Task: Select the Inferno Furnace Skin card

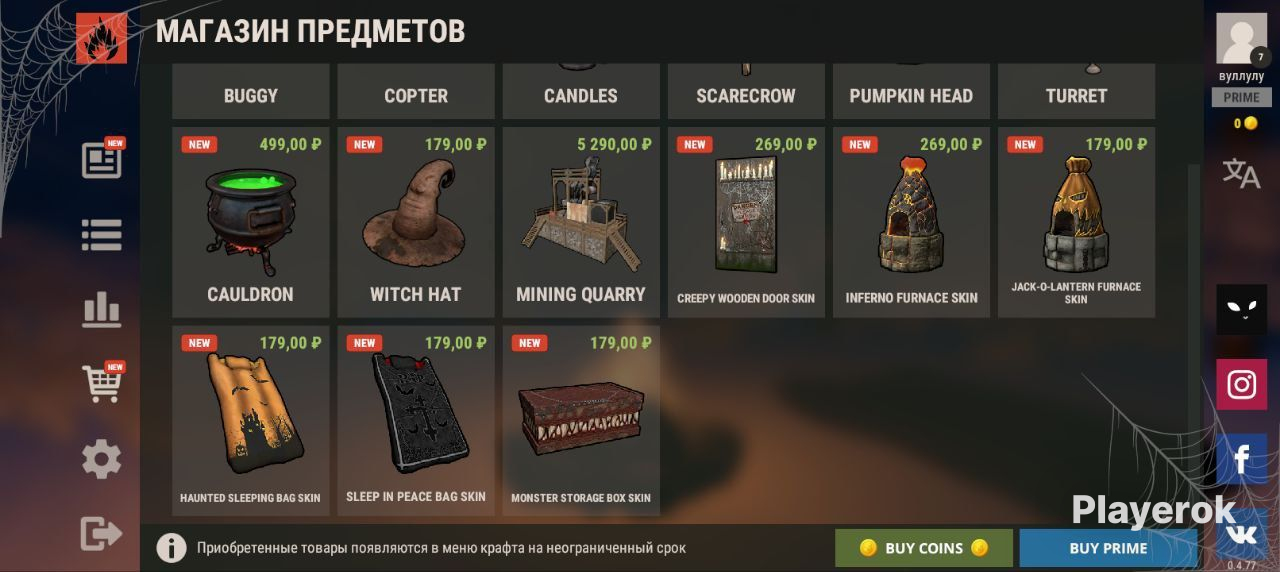Action: point(911,222)
